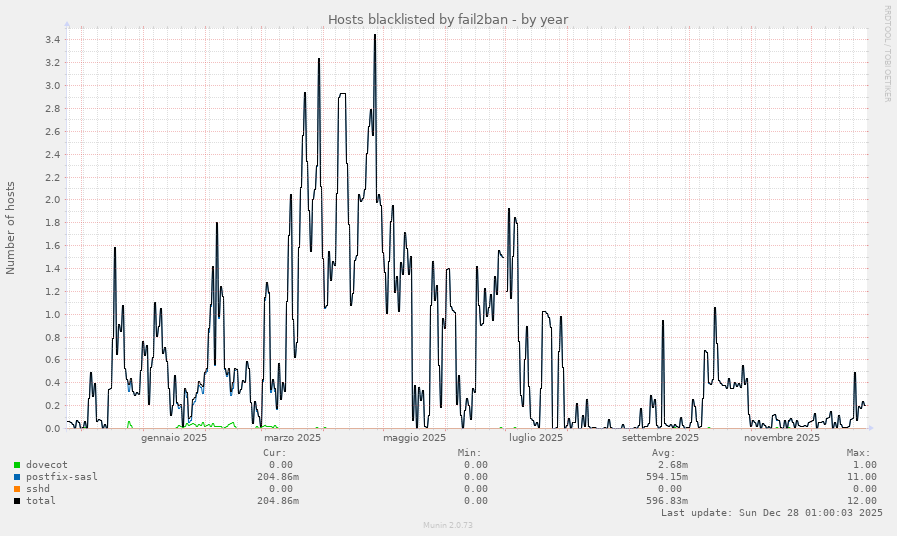Viewport: 897px width, 536px height.
Task: Click the black total legend swatch
Action: click(x=17, y=501)
